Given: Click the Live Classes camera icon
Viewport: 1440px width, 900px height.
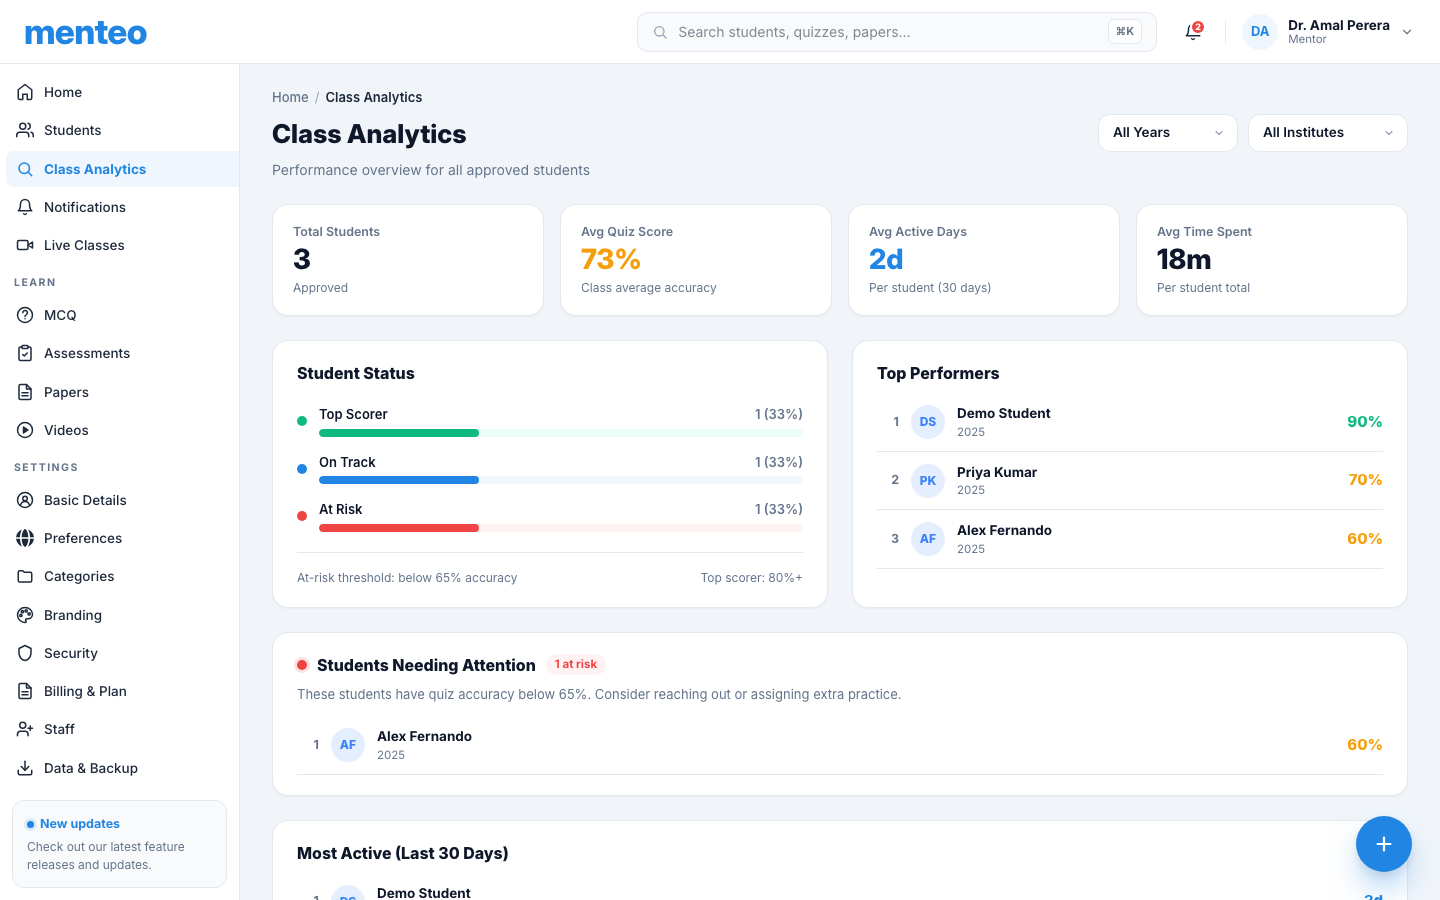Looking at the screenshot, I should (x=25, y=245).
